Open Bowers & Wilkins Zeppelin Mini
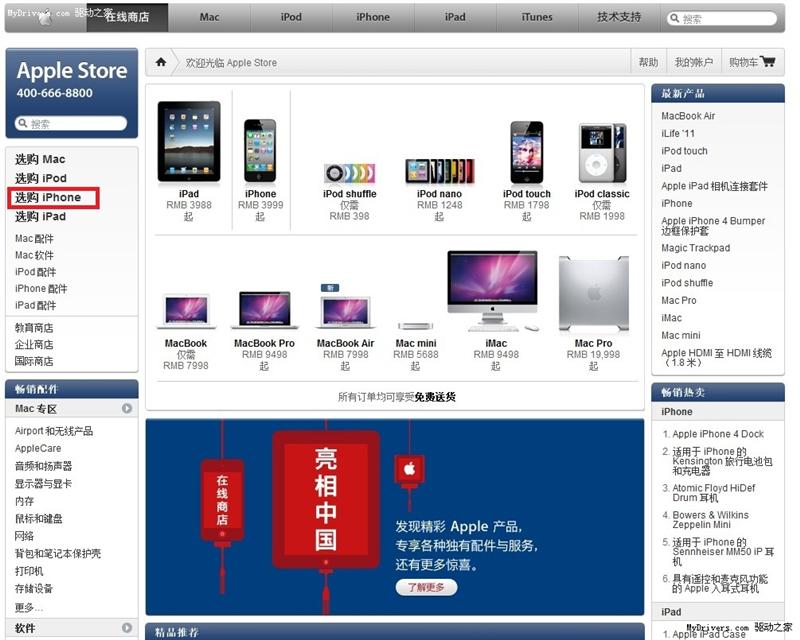 click(710, 520)
